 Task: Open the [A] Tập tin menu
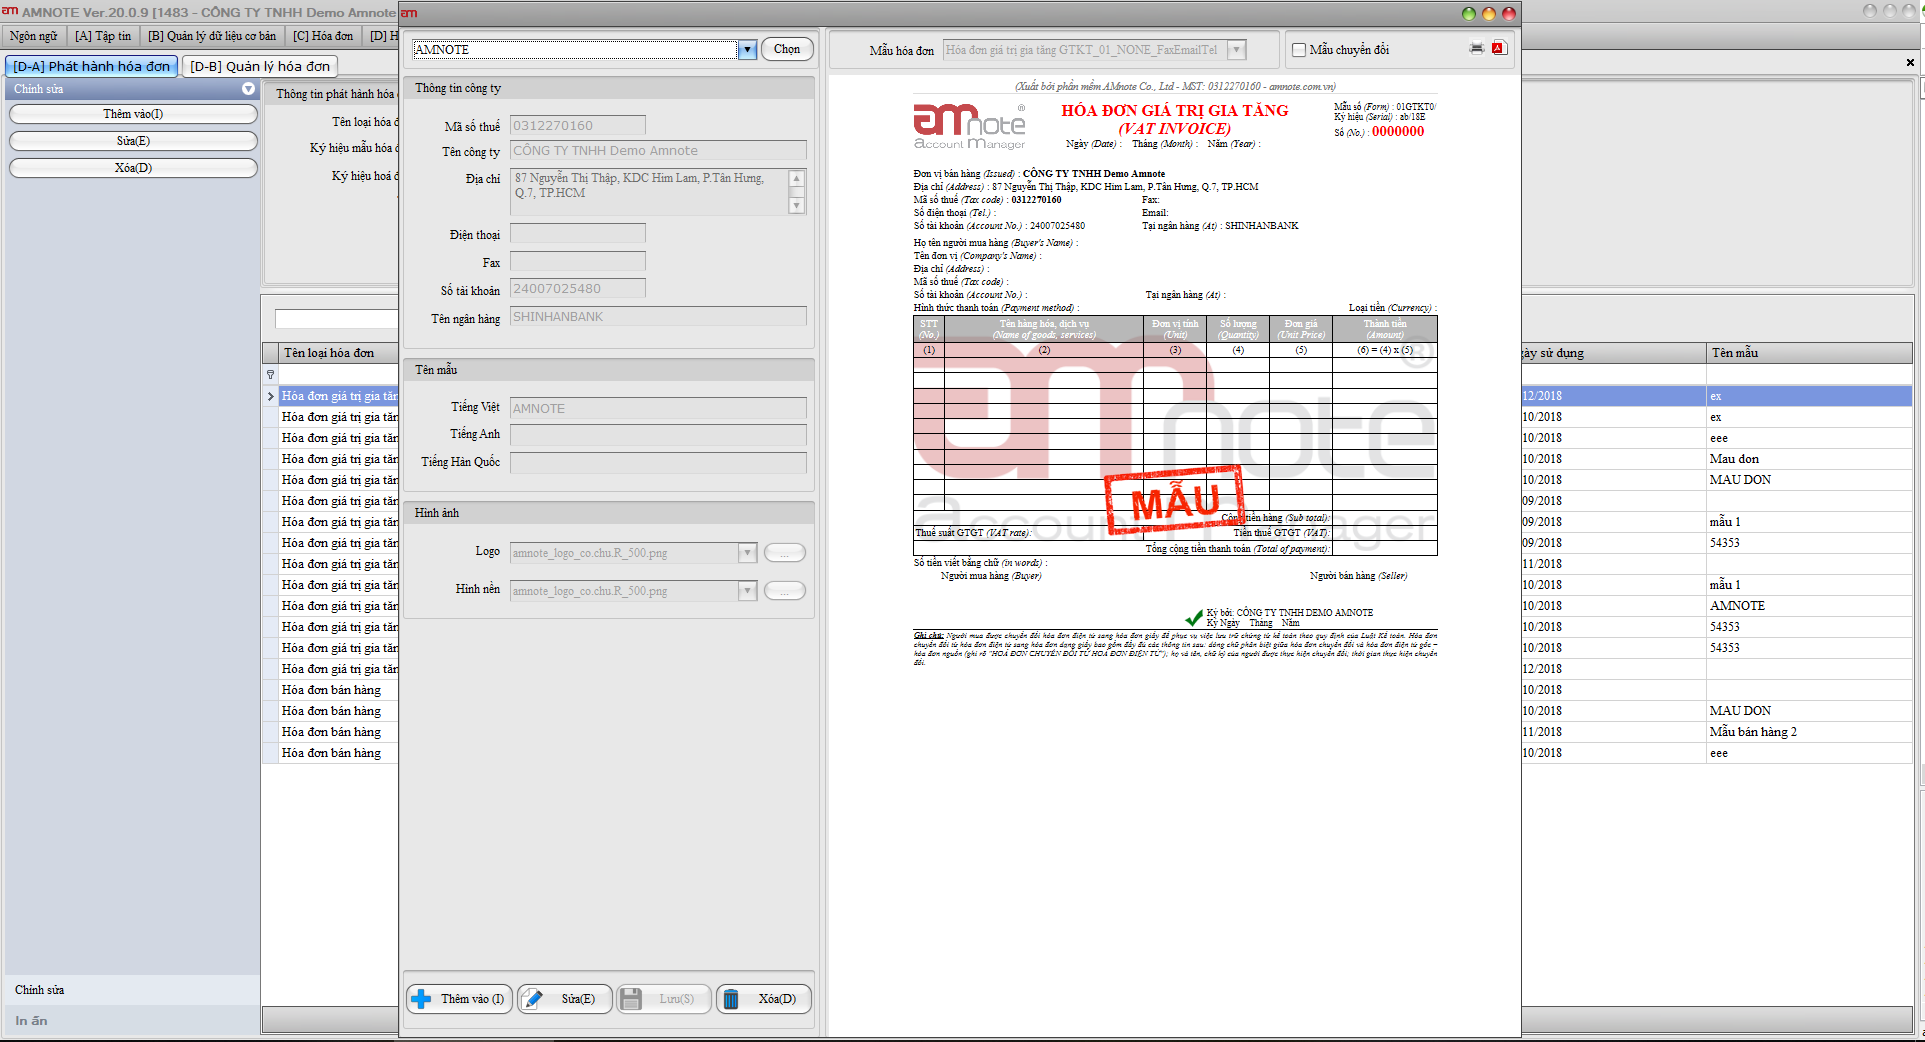point(103,36)
